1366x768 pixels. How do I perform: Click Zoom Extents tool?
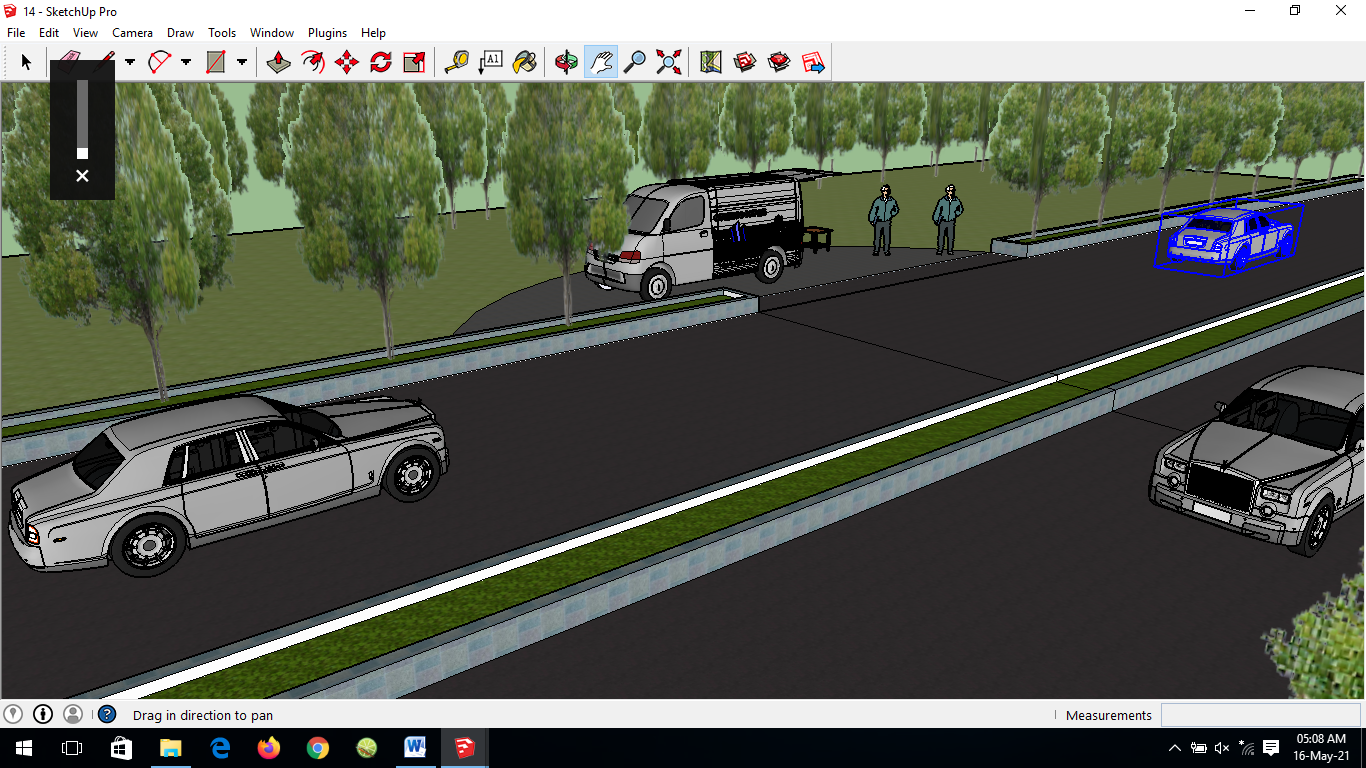pos(669,62)
